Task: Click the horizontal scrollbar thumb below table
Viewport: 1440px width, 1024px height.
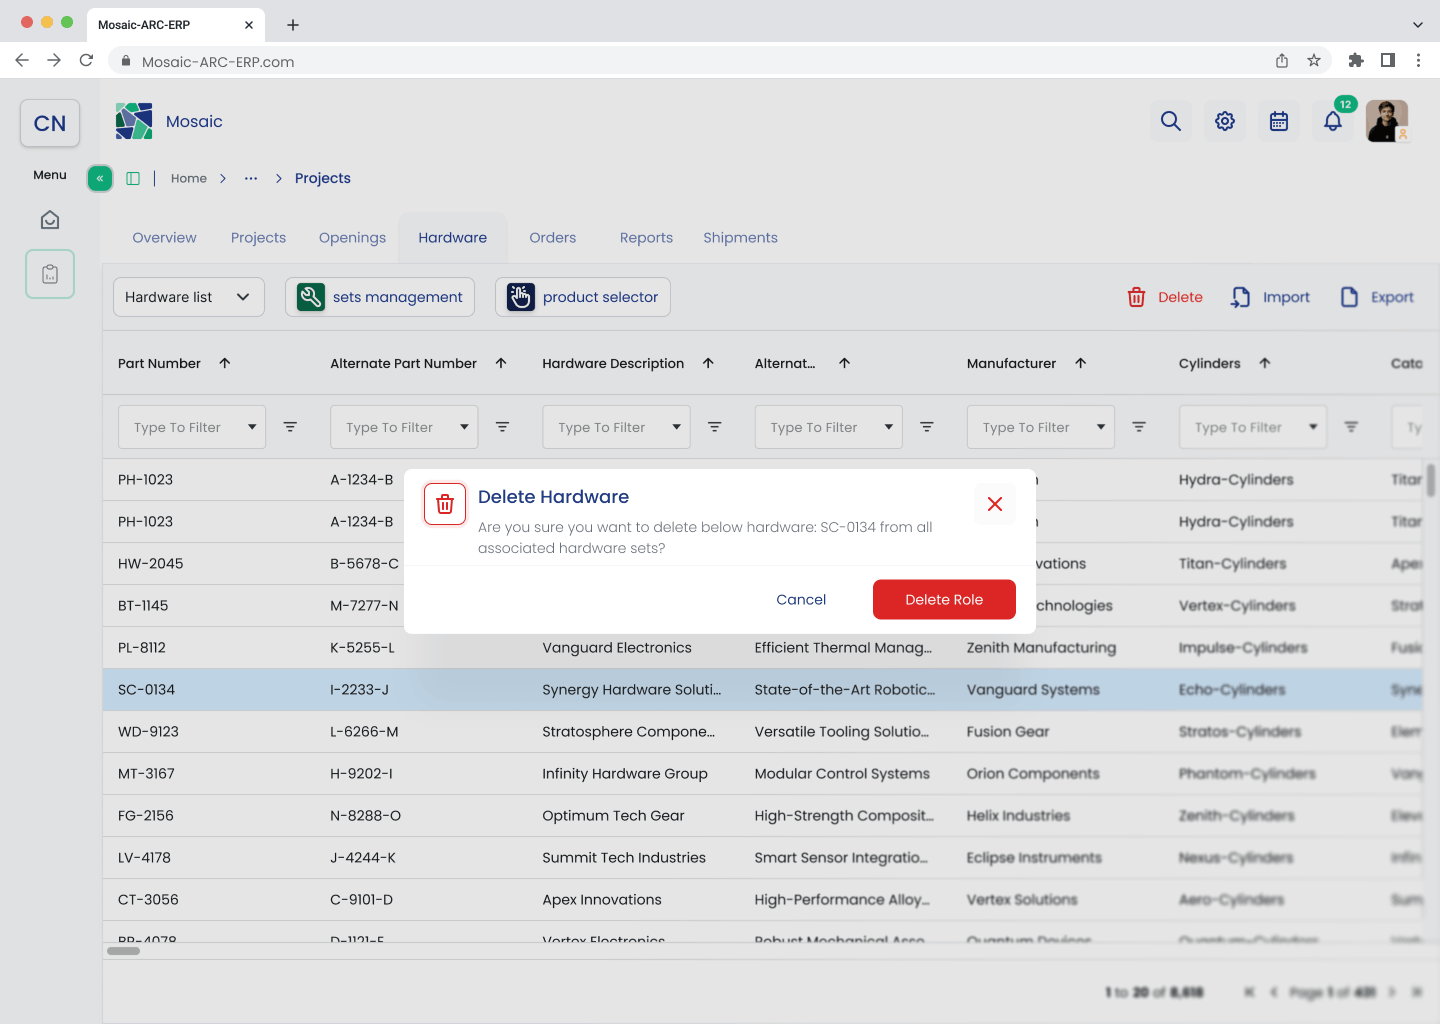Action: pyautogui.click(x=124, y=951)
